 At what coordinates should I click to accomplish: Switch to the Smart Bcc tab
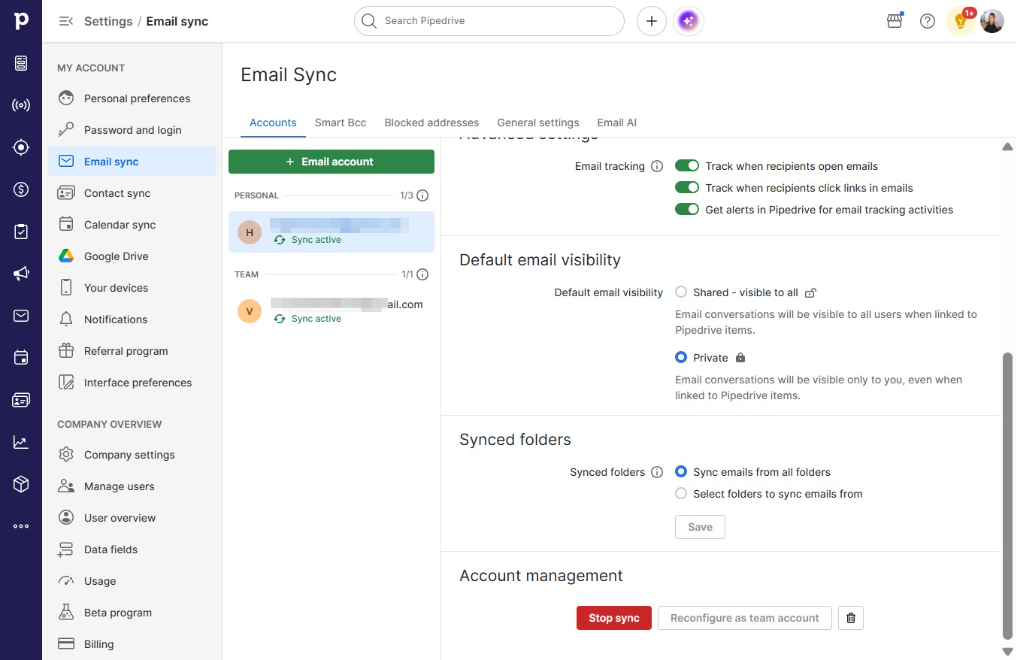click(340, 122)
